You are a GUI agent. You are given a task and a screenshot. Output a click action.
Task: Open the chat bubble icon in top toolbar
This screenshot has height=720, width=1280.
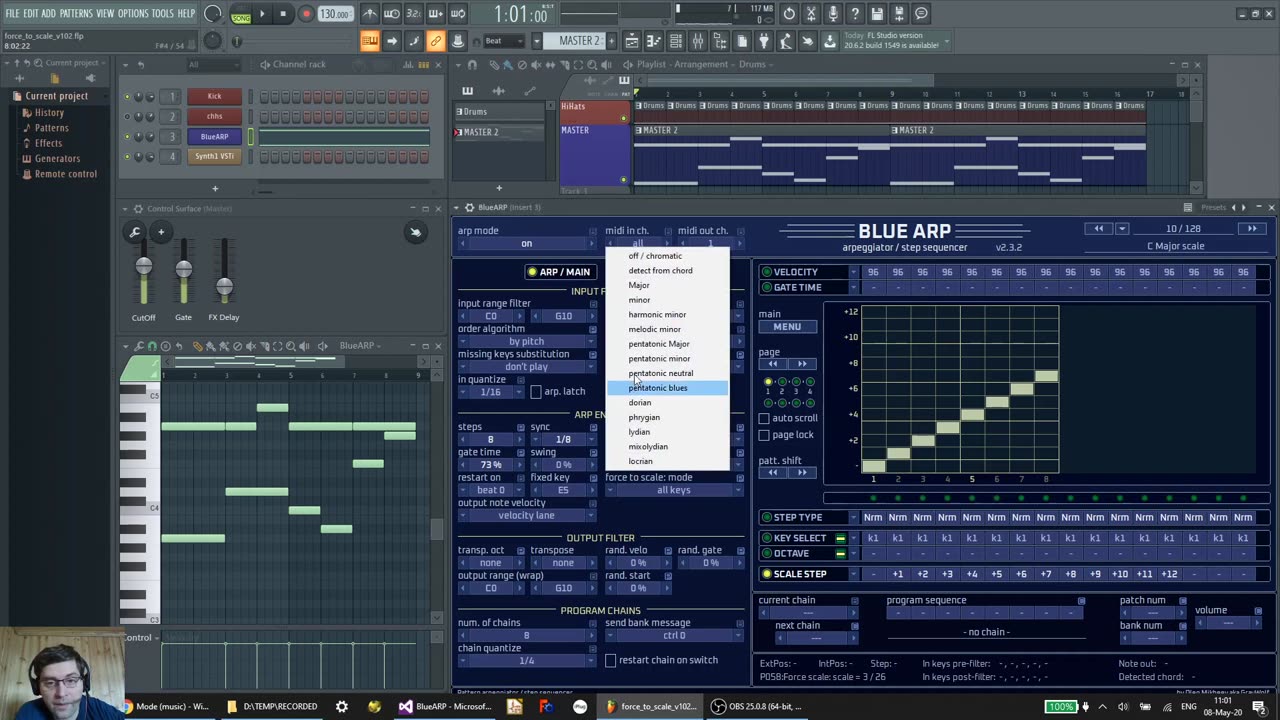point(921,14)
